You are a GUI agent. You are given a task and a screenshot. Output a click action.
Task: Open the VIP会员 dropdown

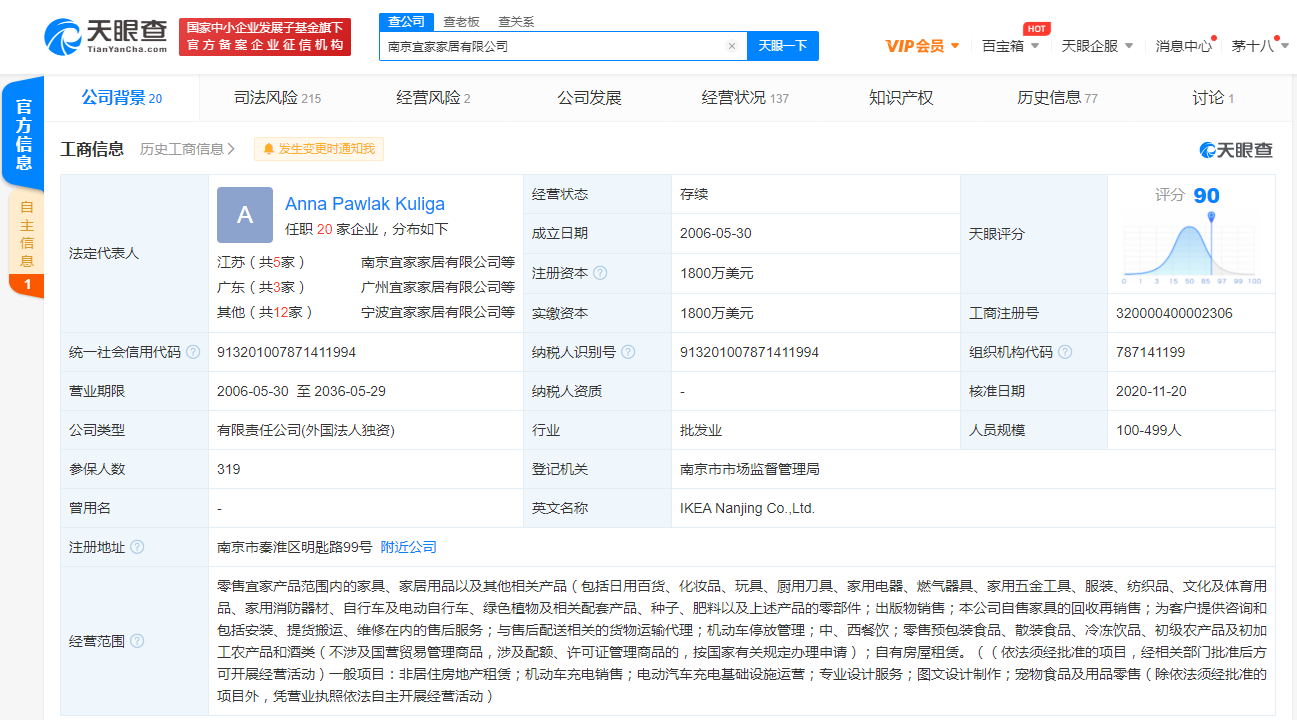click(922, 46)
